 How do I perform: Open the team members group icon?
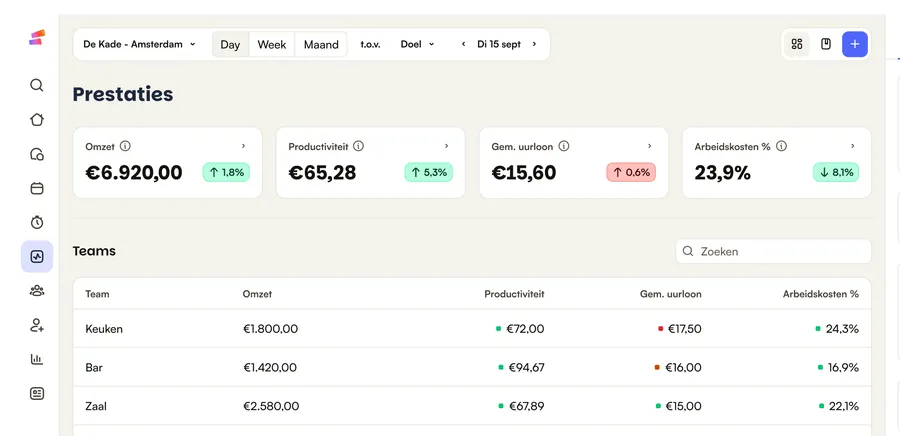click(x=37, y=291)
